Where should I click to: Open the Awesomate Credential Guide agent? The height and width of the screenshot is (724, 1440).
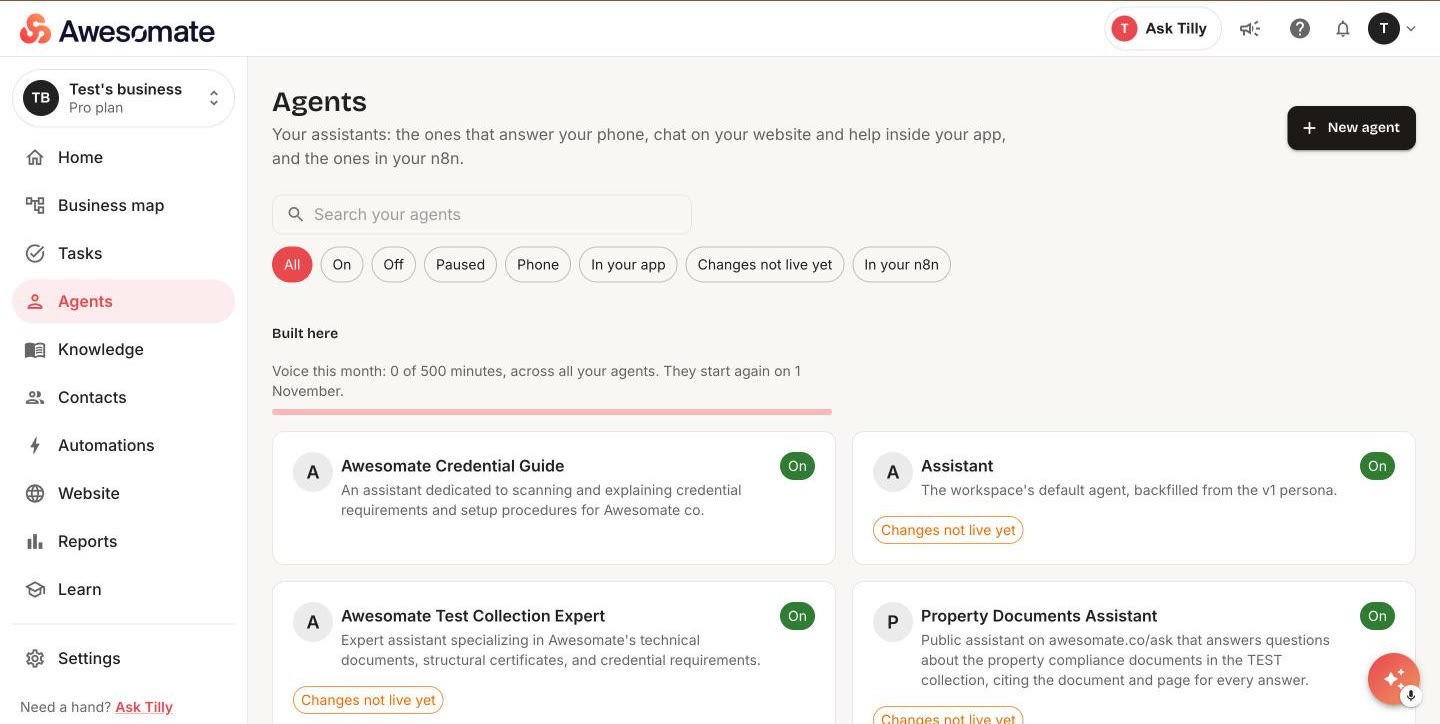coord(554,498)
